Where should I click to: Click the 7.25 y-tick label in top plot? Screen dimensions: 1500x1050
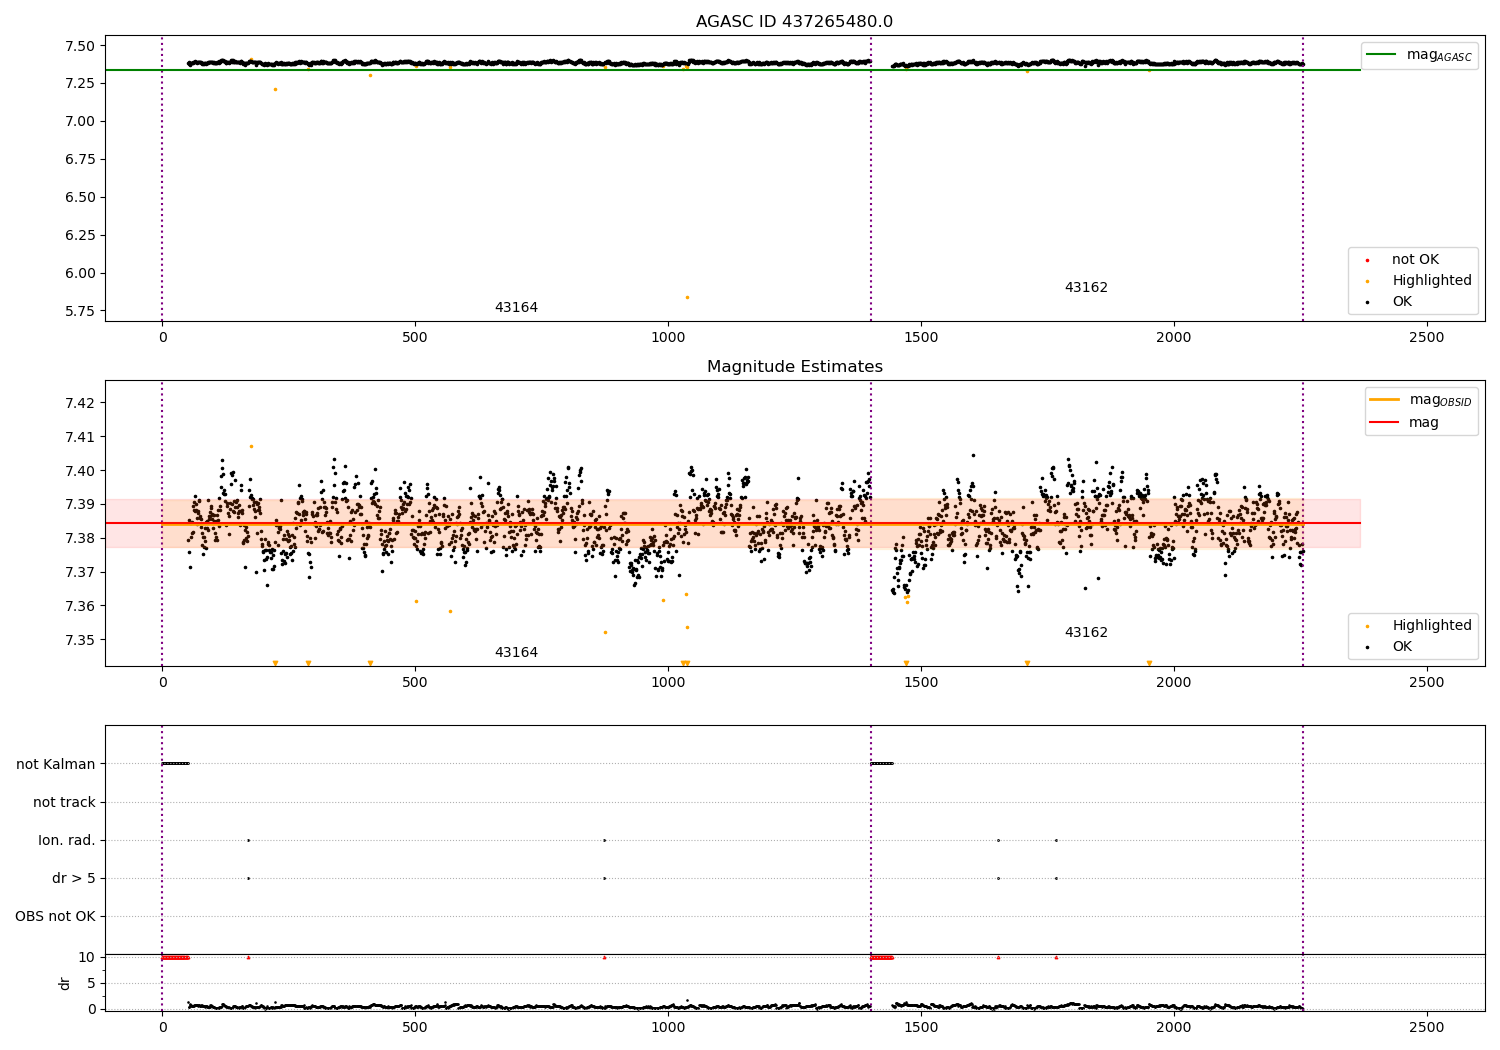(x=80, y=84)
